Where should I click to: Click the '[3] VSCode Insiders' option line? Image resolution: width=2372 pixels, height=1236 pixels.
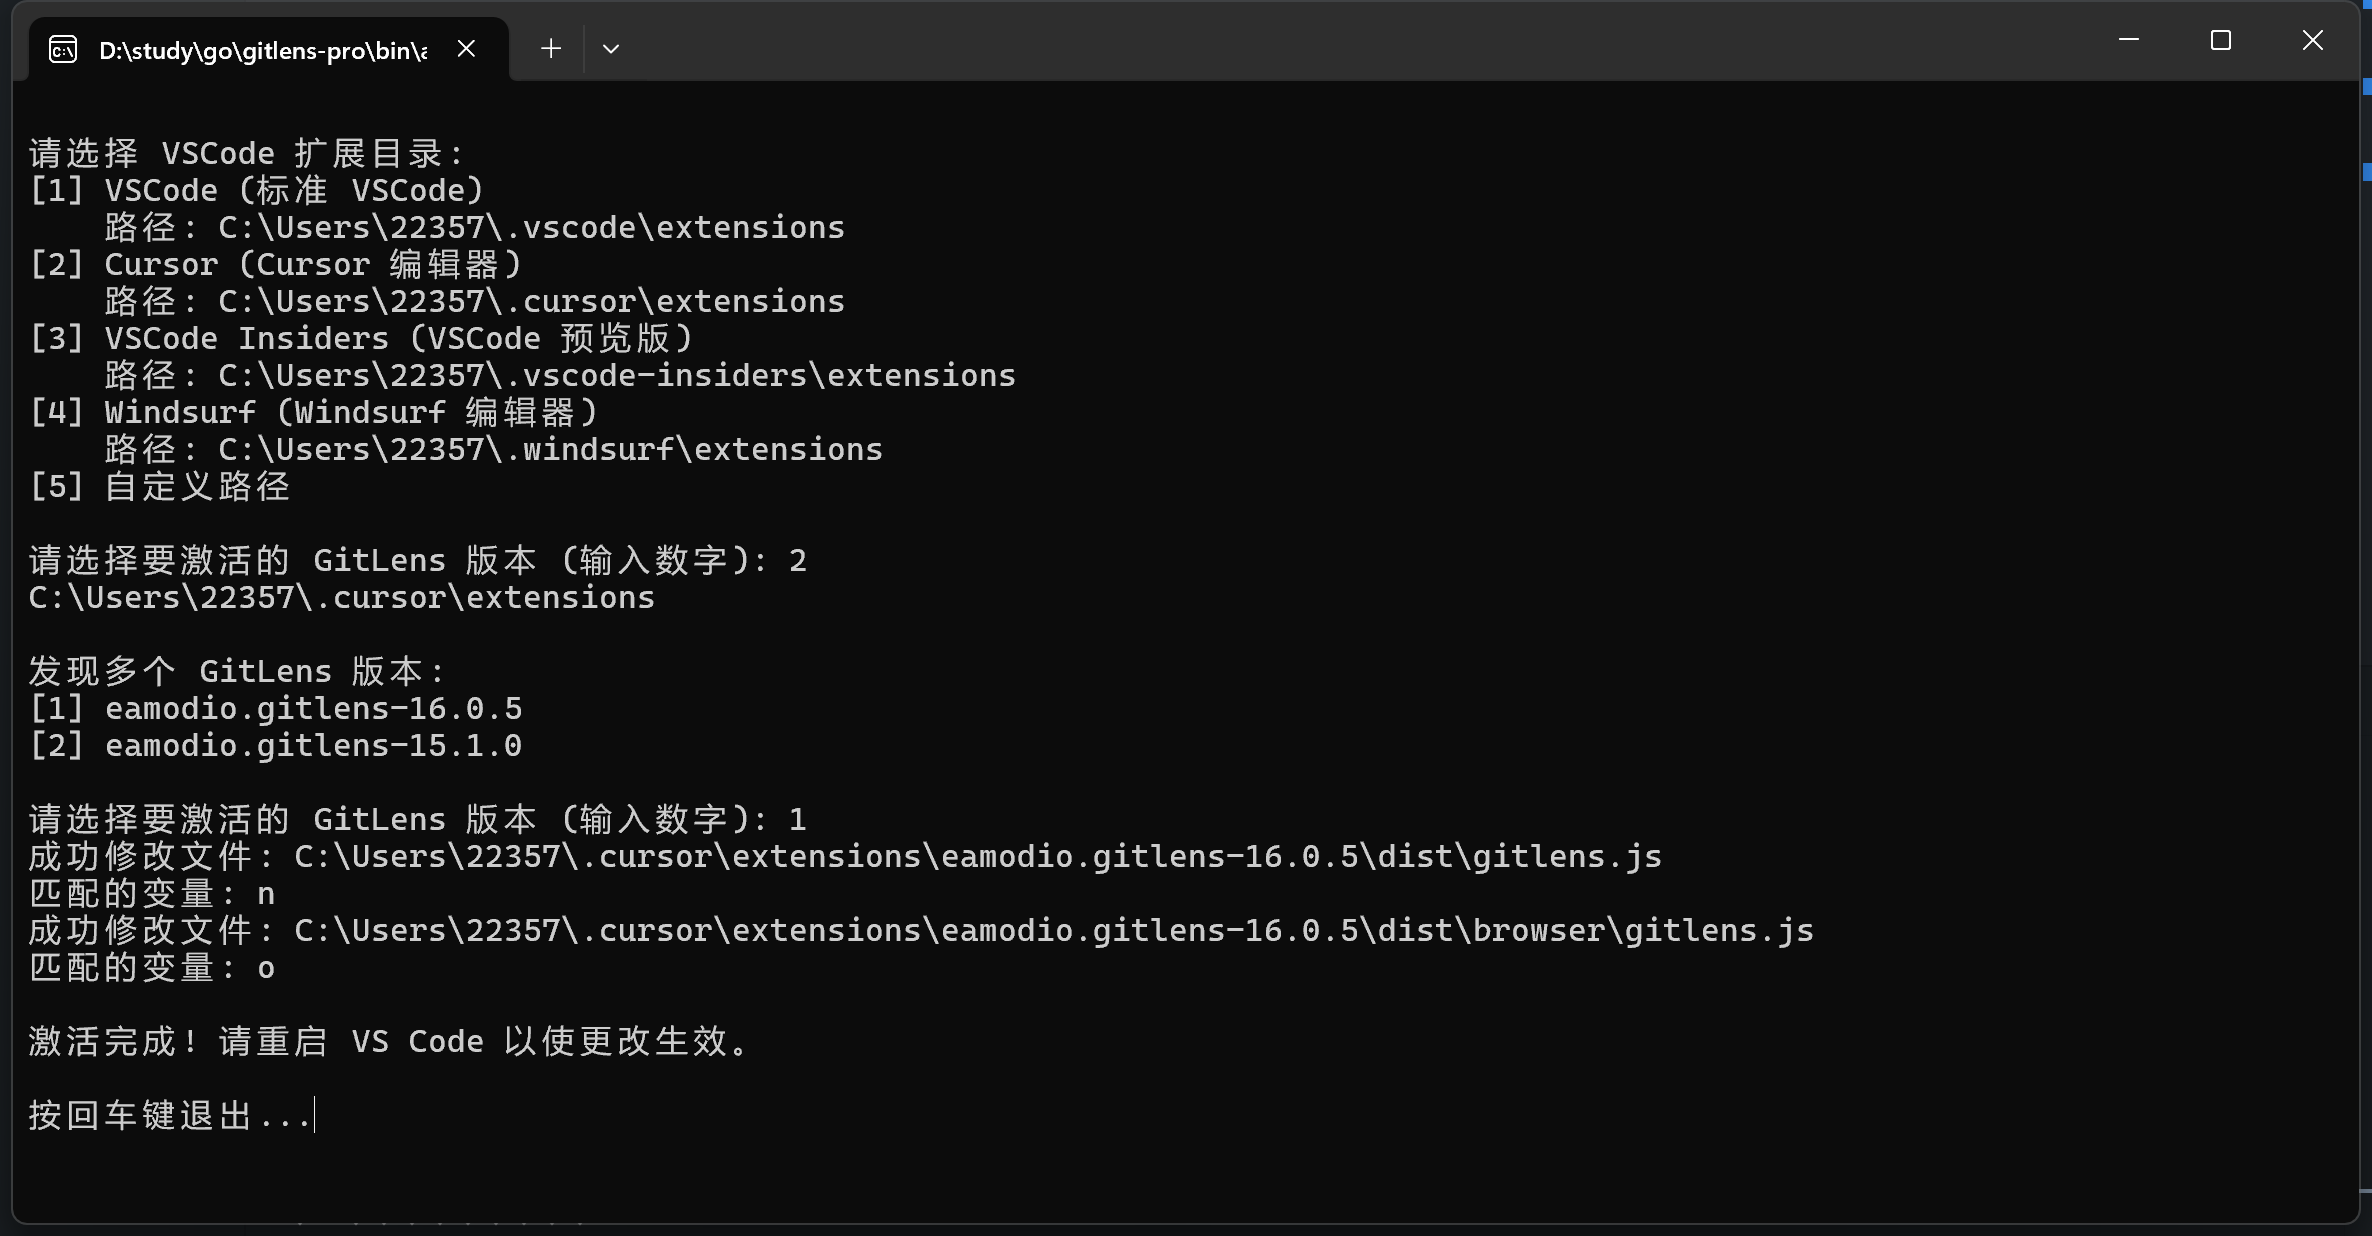[x=362, y=338]
